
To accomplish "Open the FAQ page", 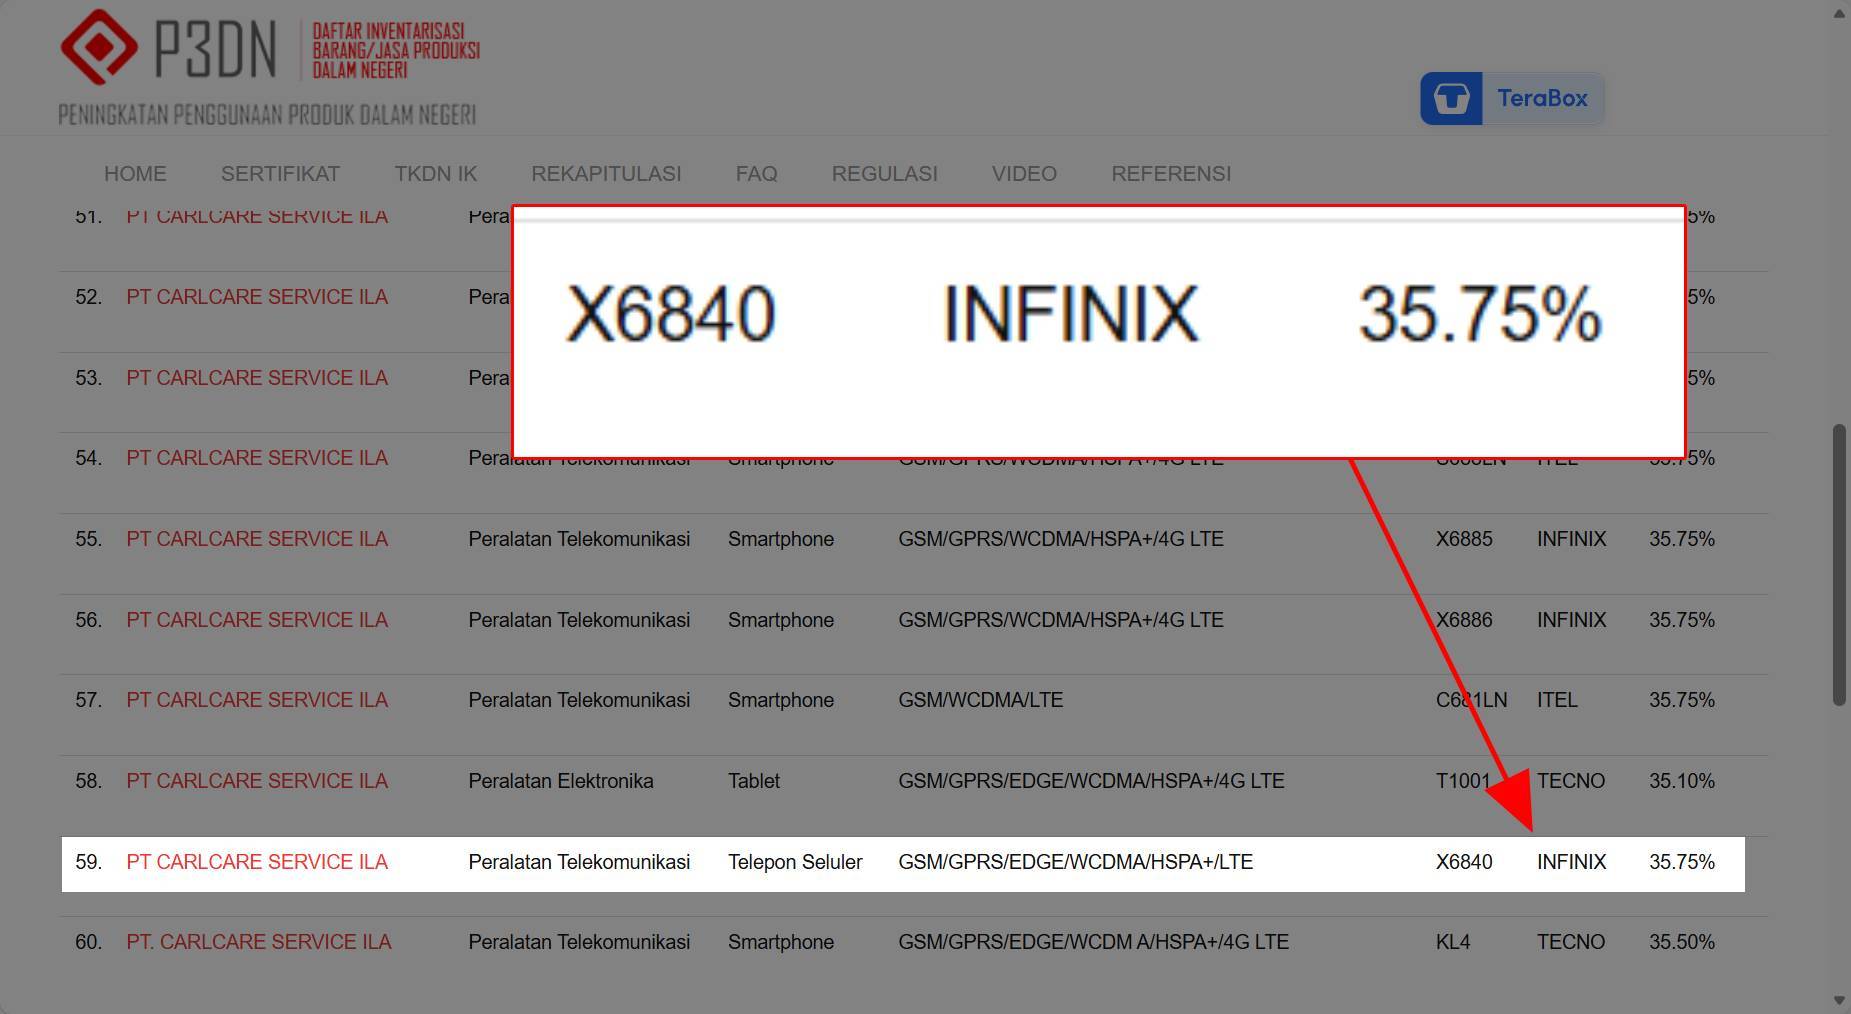I will point(756,174).
